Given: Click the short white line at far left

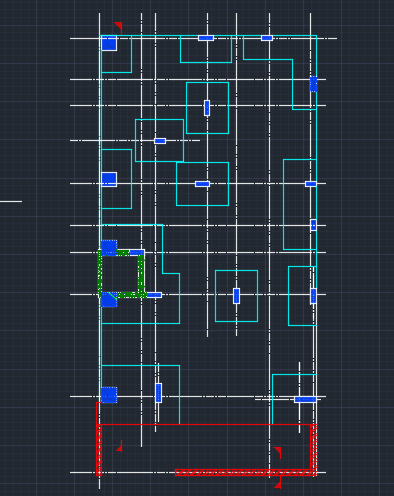Looking at the screenshot, I should pos(11,201).
